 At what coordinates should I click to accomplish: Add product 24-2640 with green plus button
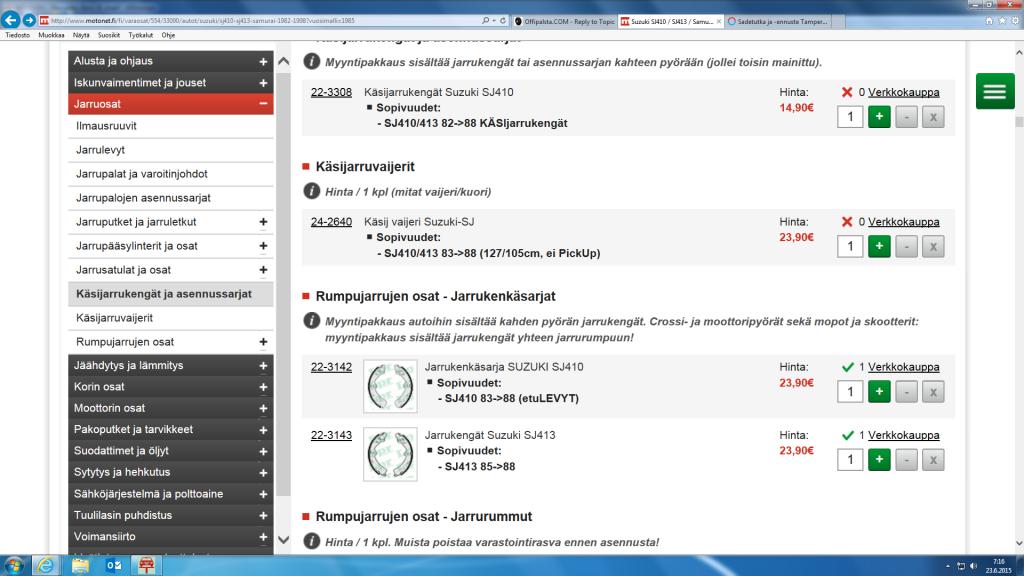click(879, 246)
